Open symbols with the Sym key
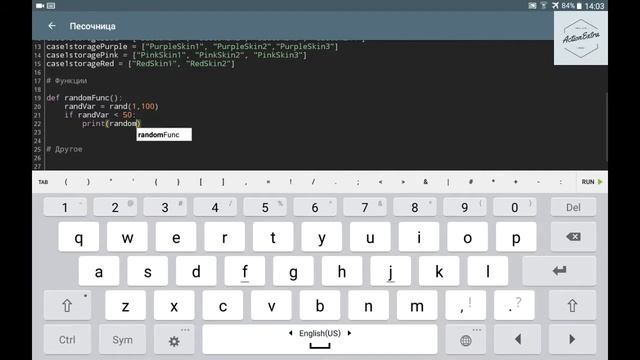 tap(122, 340)
